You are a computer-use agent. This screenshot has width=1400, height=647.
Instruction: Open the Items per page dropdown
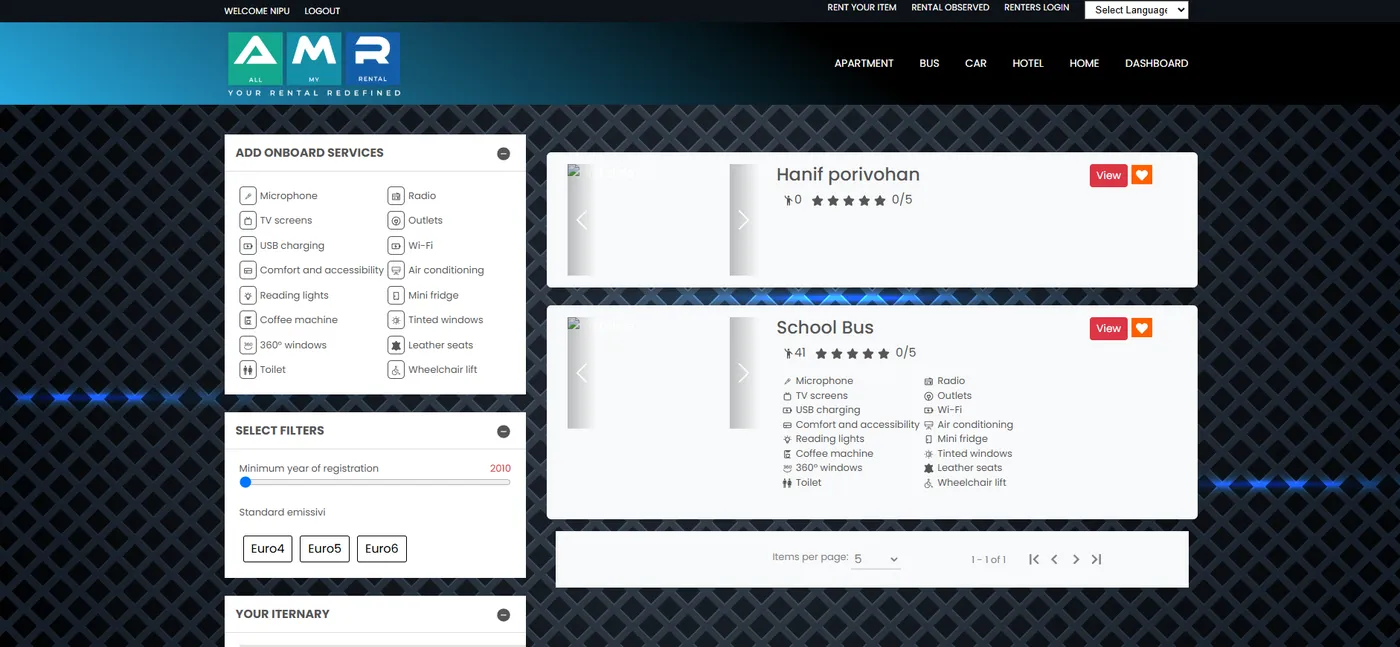point(876,559)
